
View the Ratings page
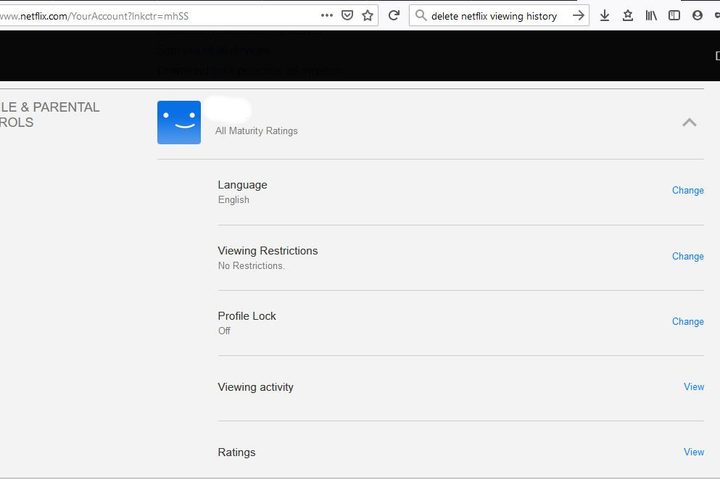click(x=694, y=452)
